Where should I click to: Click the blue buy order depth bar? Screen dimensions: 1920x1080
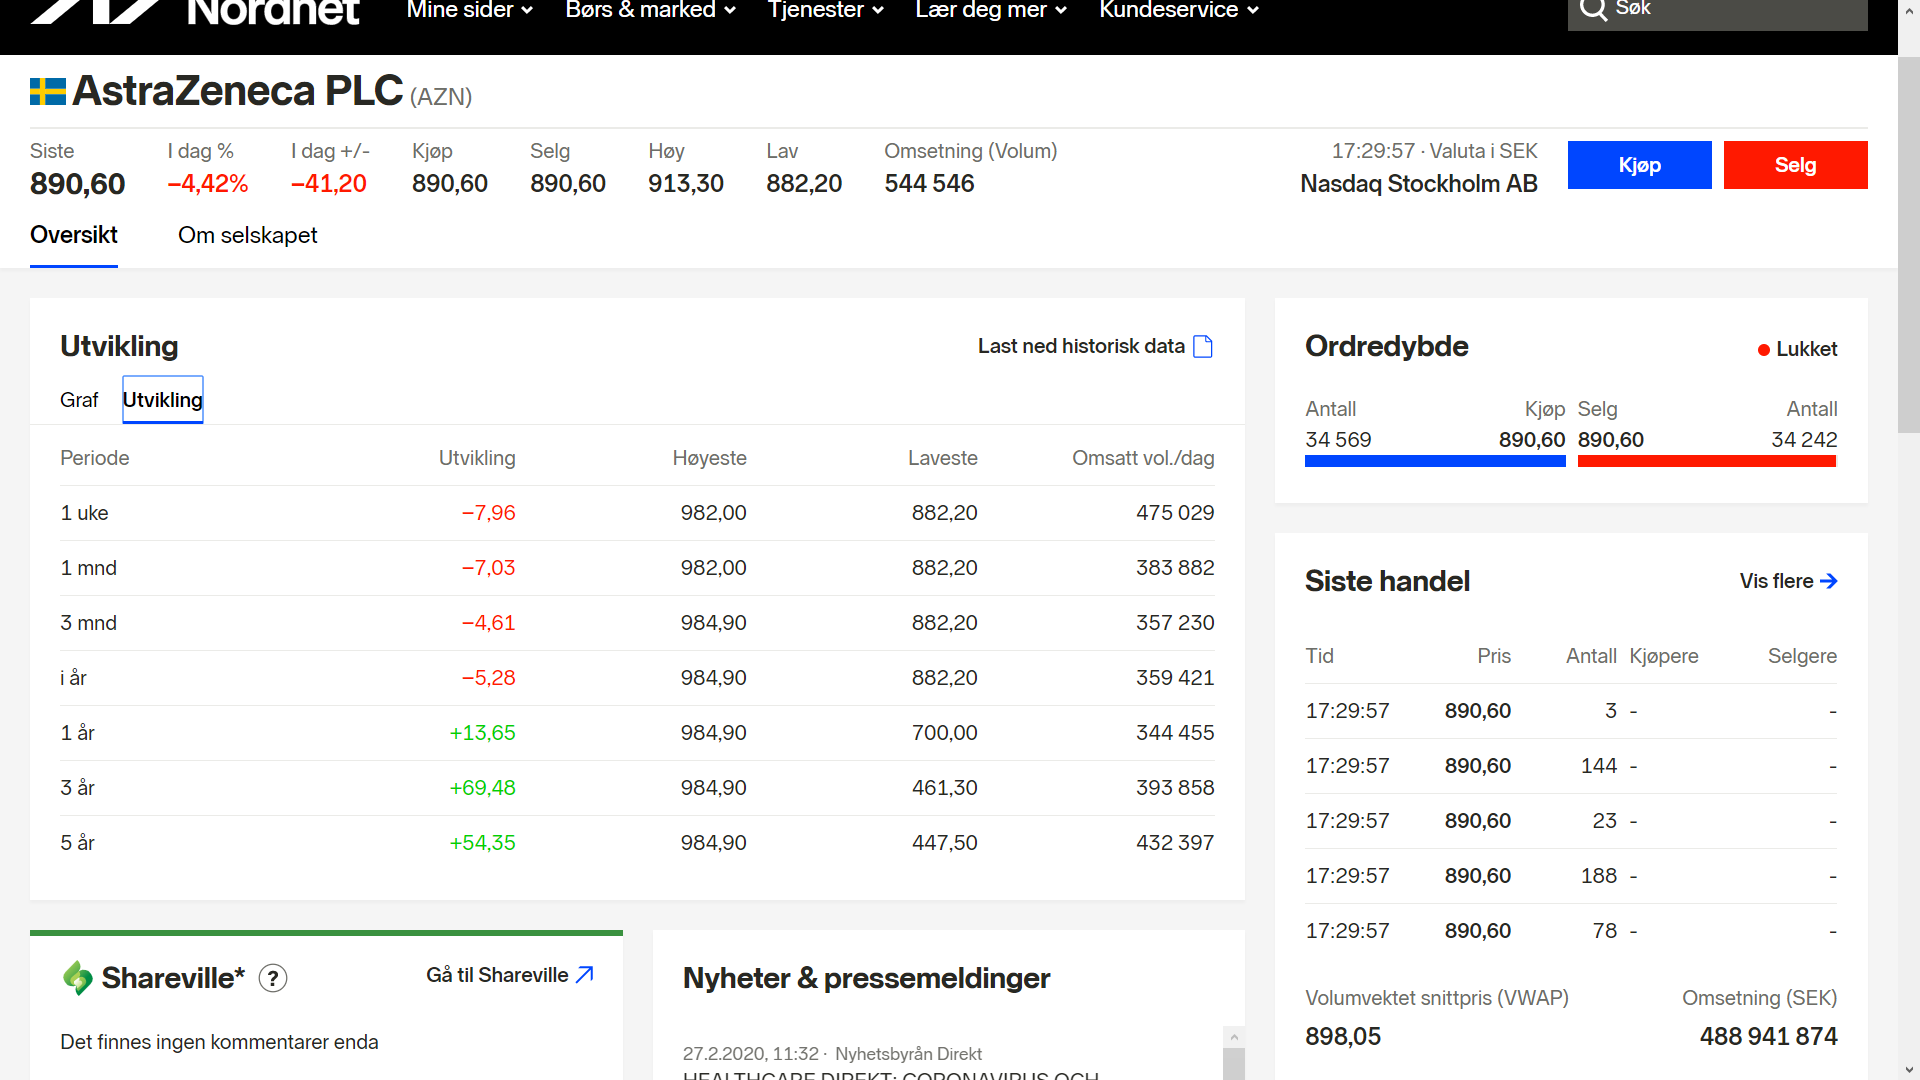coord(1435,461)
